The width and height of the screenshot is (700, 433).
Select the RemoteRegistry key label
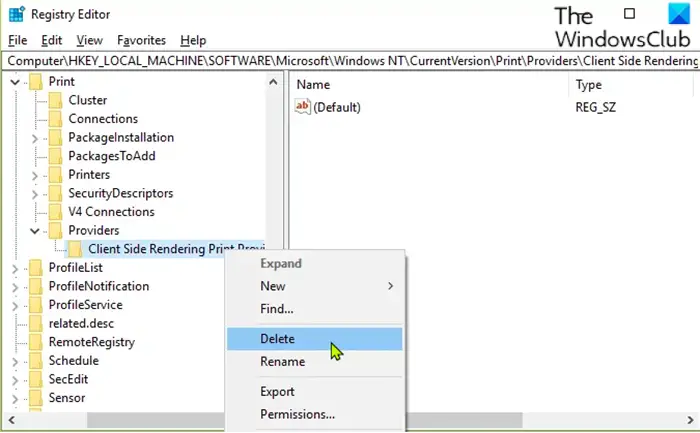click(x=92, y=342)
